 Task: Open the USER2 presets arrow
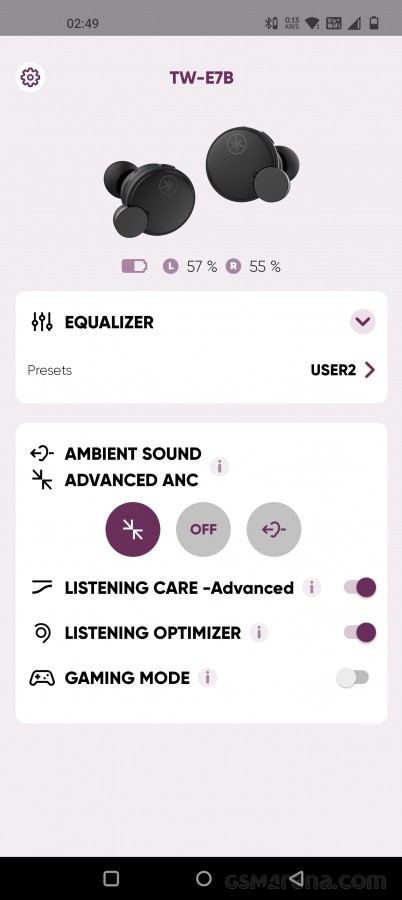tap(370, 370)
